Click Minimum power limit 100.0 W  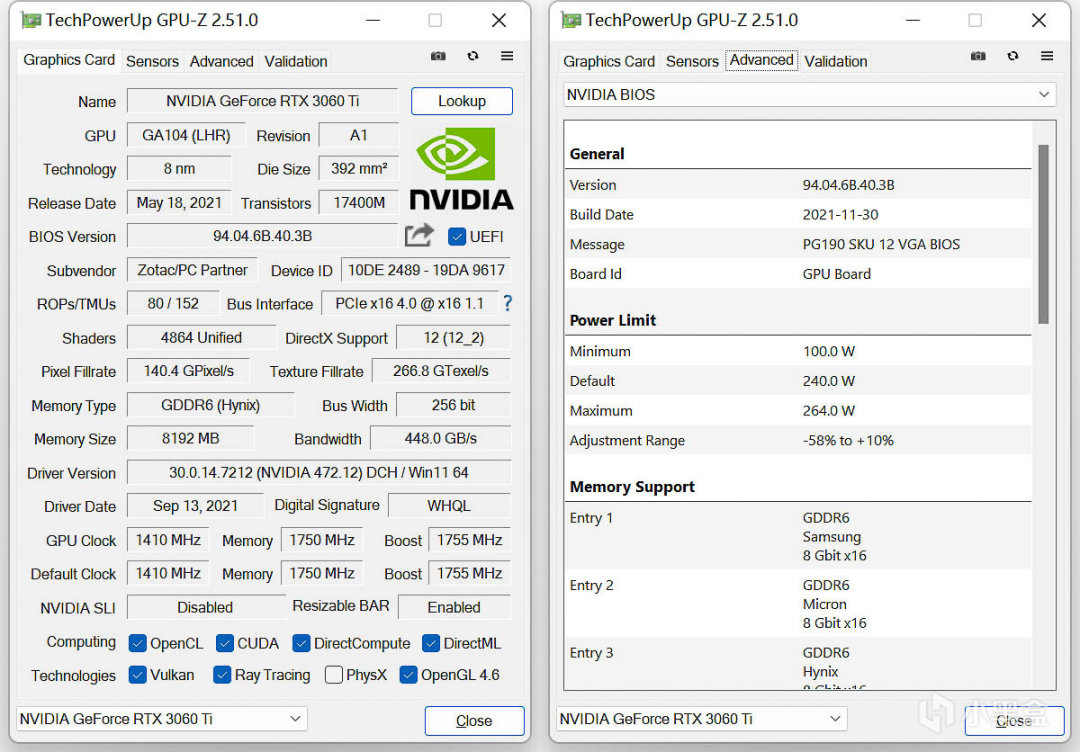pos(829,351)
